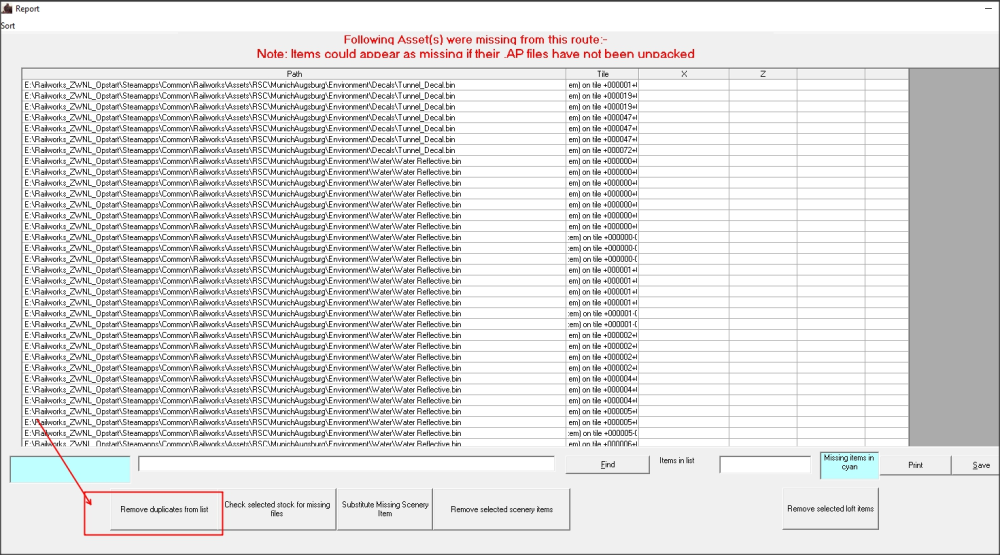Click the Z column header
The image size is (1000, 555).
(x=762, y=74)
